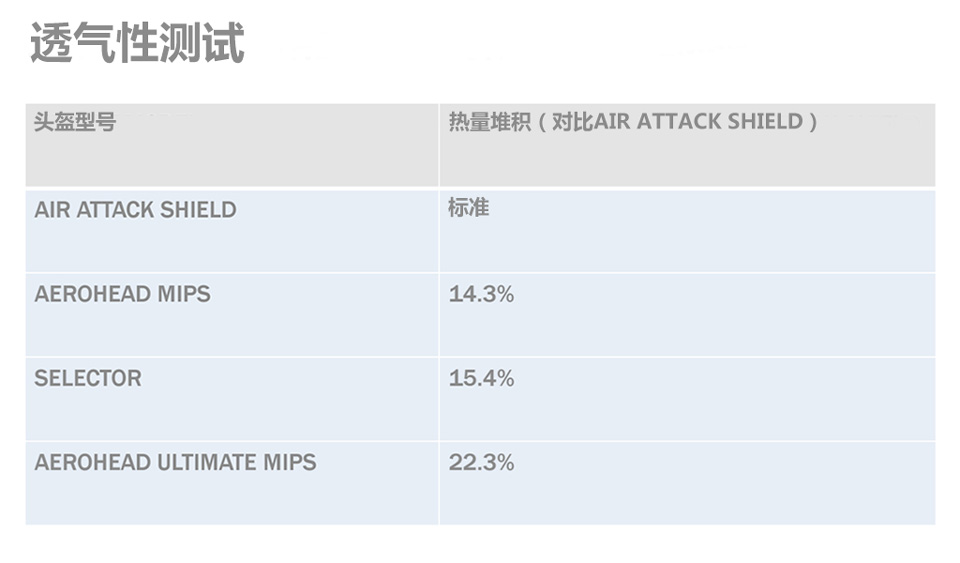Click the 15.4% value
This screenshot has height=563, width=960.
[481, 378]
